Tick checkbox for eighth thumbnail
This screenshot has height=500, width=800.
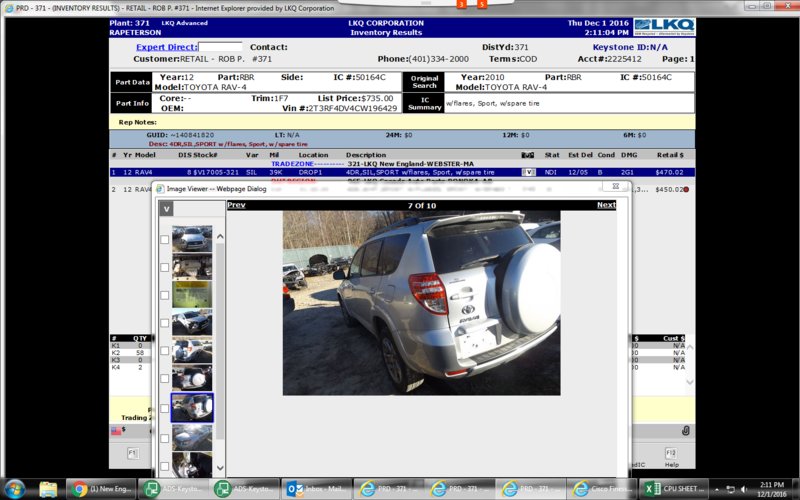164,438
